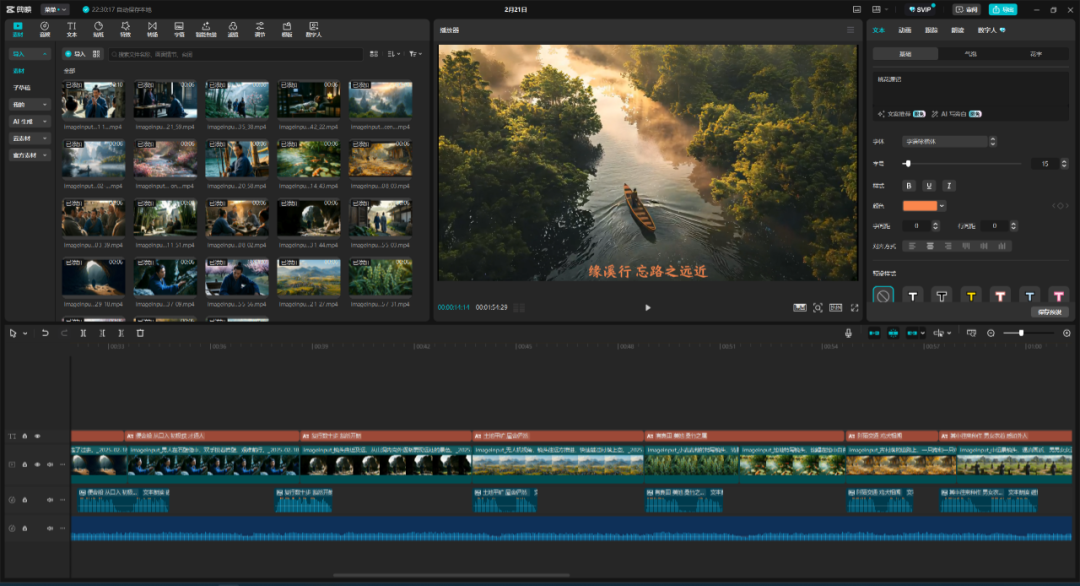Click the Review (审阅) button
The width and height of the screenshot is (1080, 586).
[x=968, y=10]
